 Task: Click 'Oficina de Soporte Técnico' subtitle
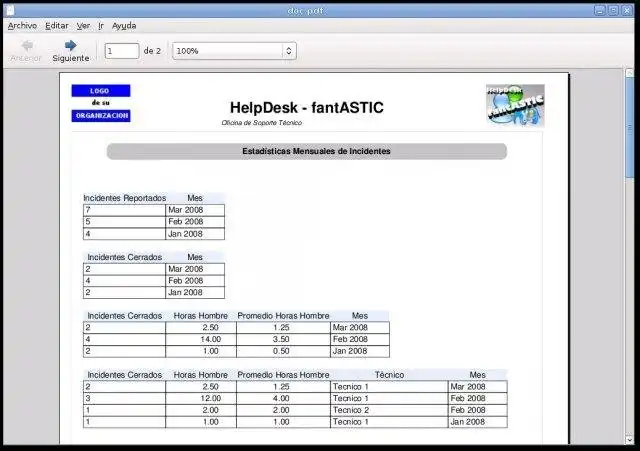262,123
